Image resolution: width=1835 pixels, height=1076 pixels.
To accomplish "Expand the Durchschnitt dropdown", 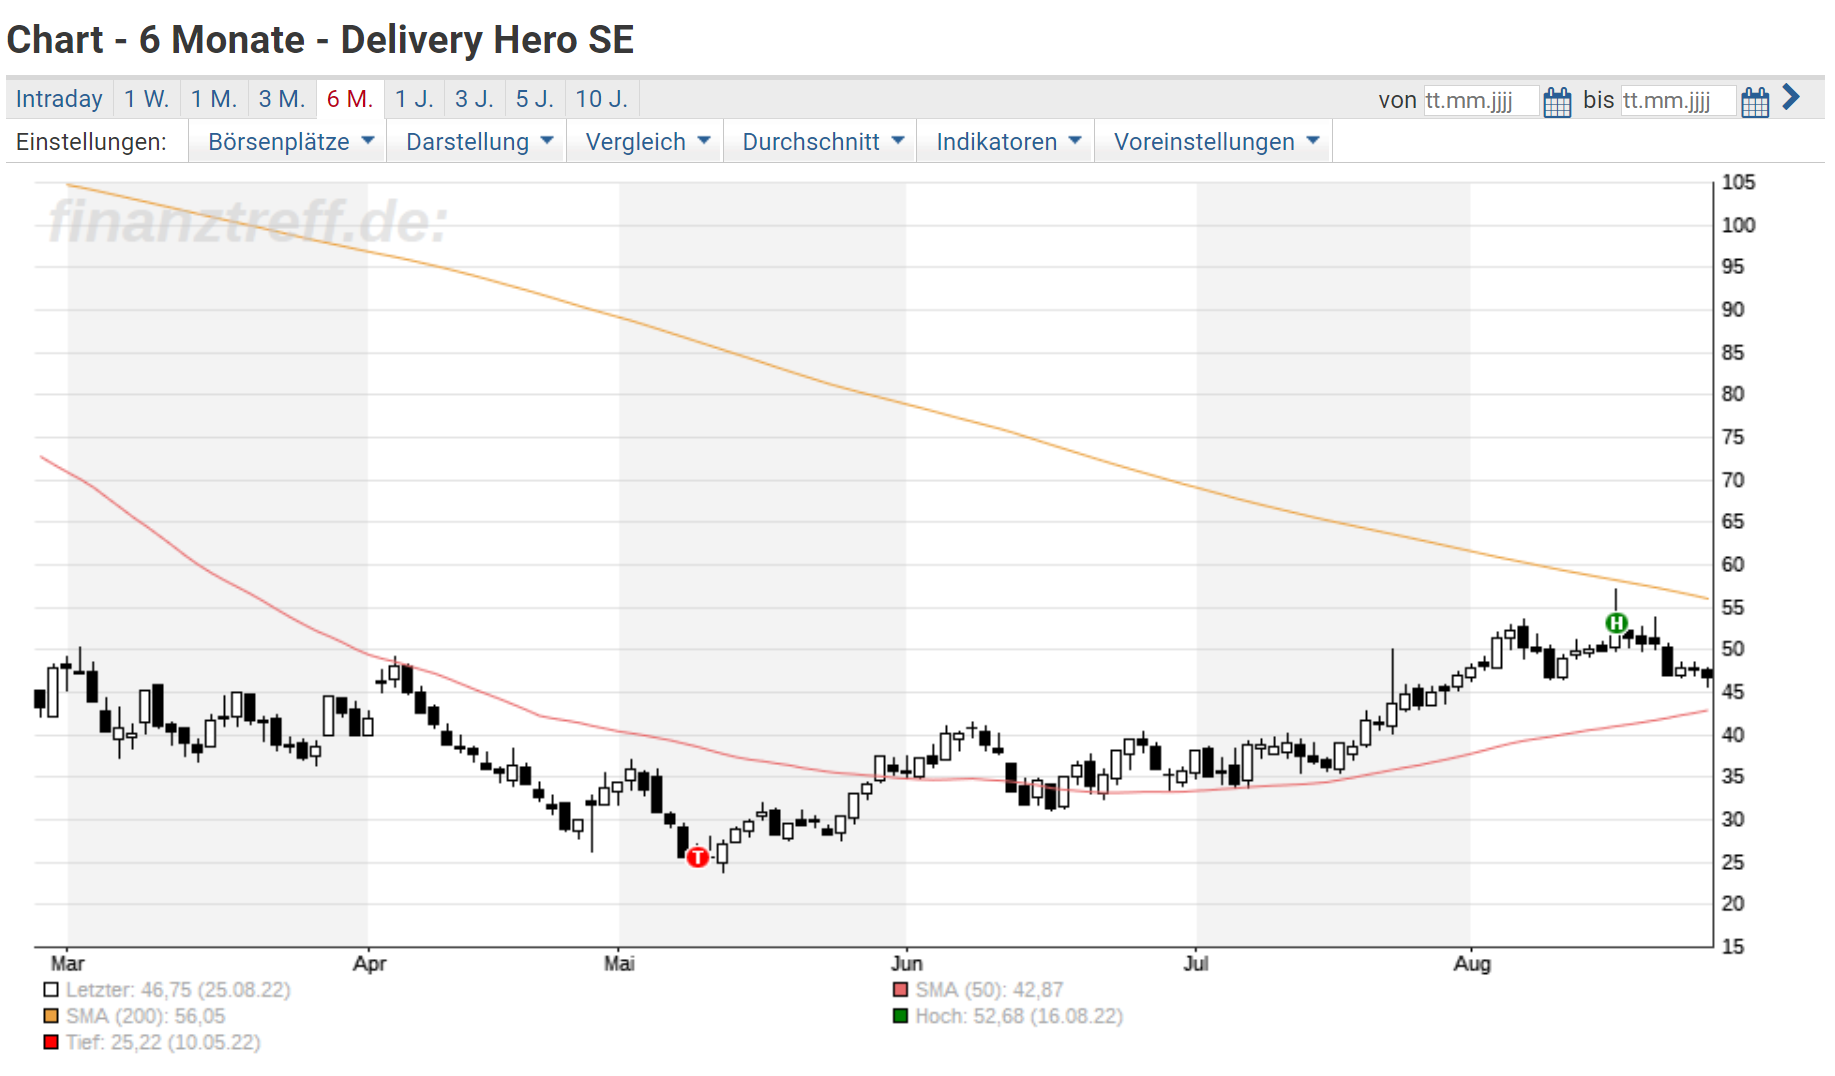I will (822, 142).
